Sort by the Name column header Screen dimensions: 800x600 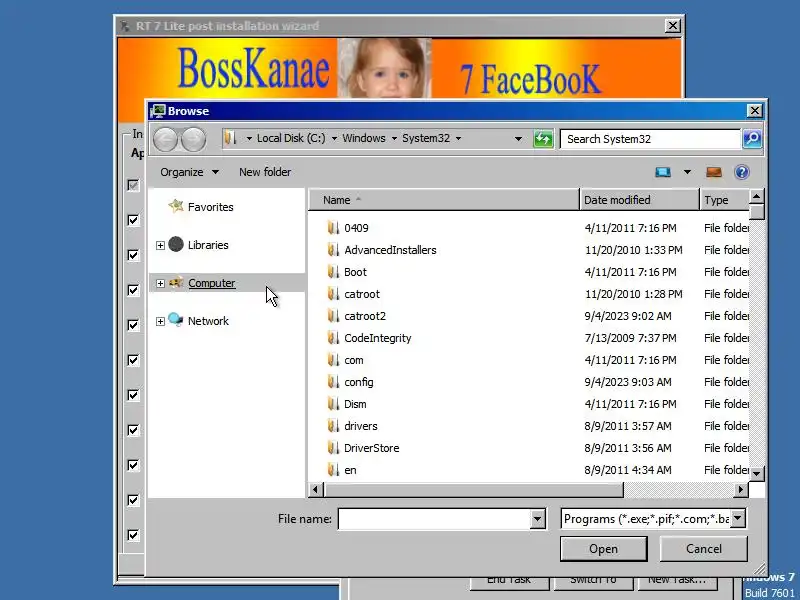(444, 200)
